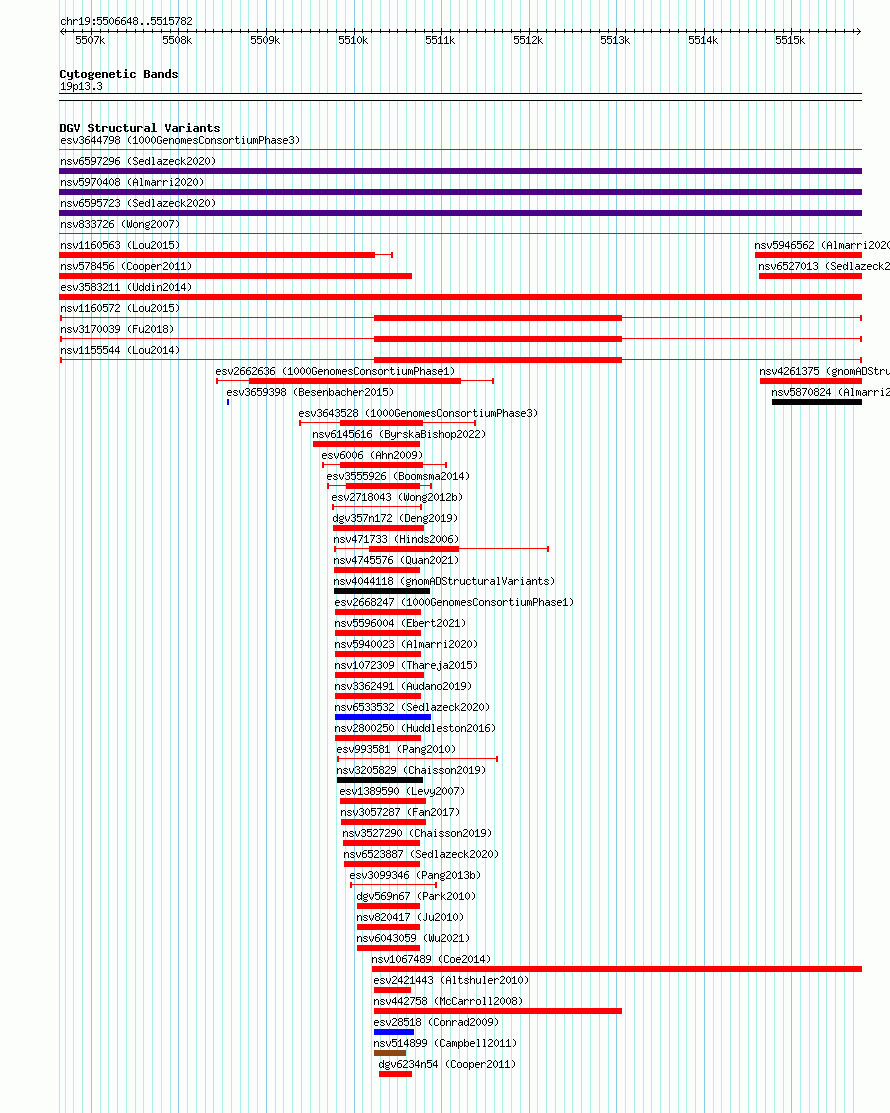Click the black nsv5870824 variant bar
Viewport: 890px width, 1113px height.
tap(817, 402)
